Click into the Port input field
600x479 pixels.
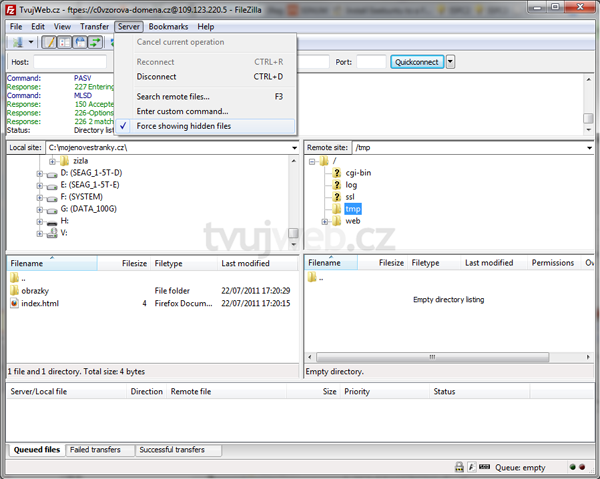[371, 62]
